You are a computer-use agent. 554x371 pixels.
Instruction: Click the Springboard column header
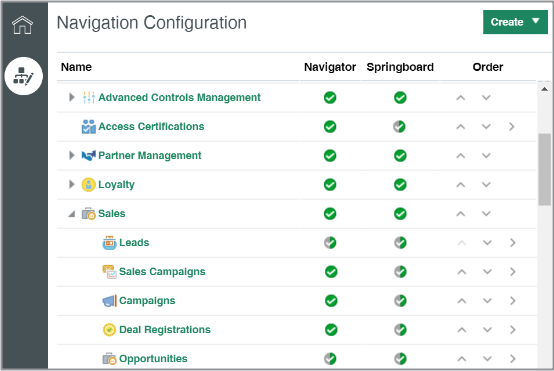pos(400,67)
